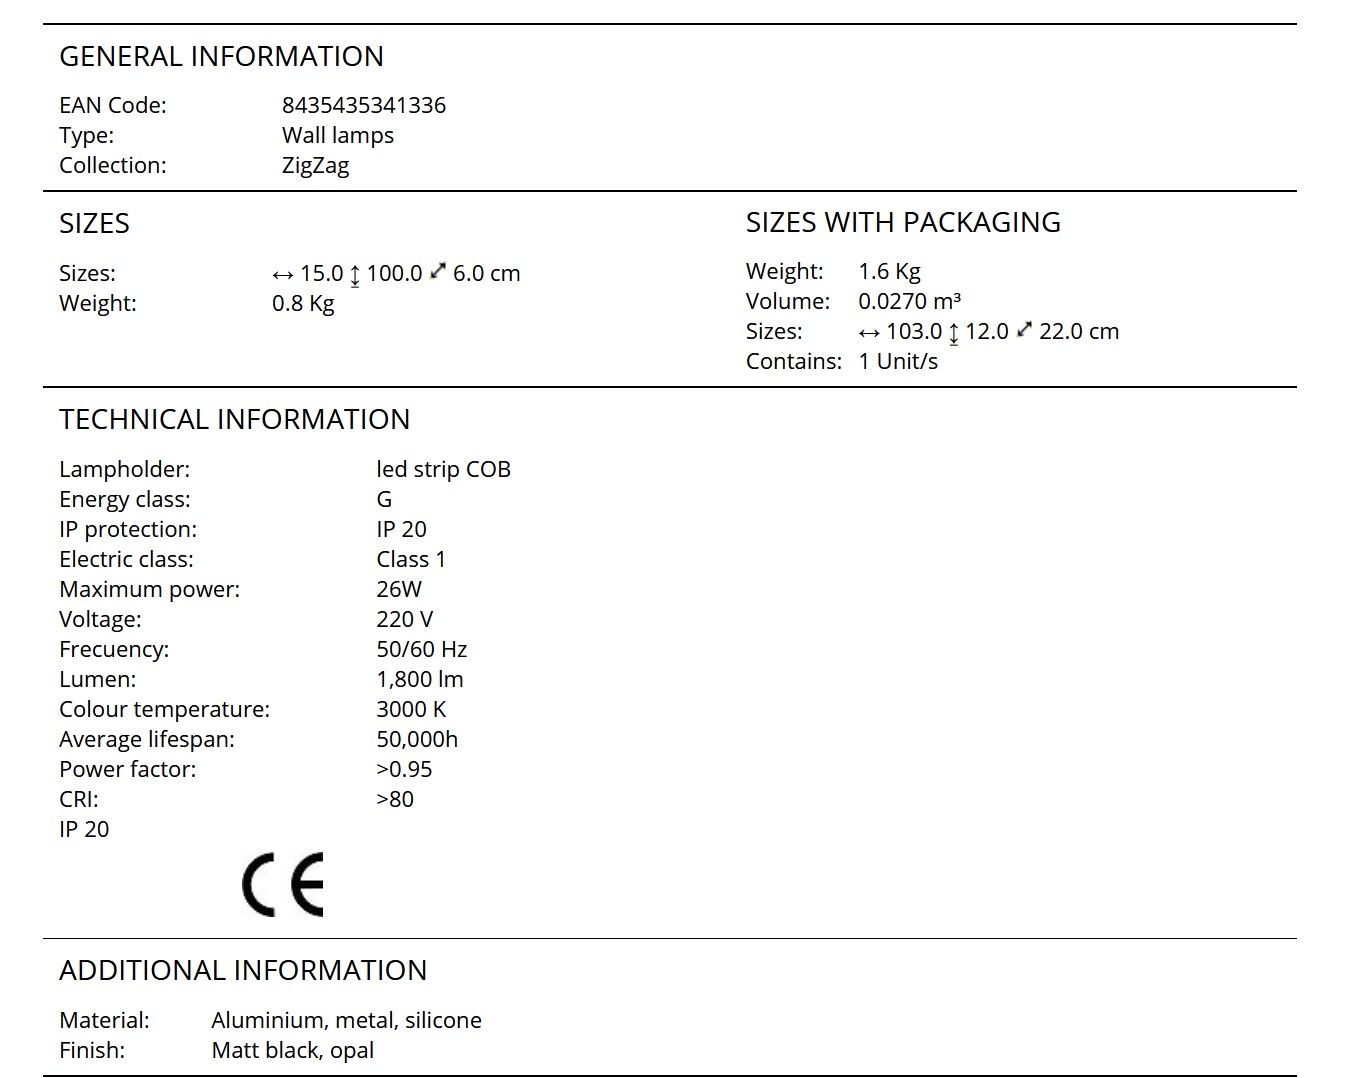The height and width of the screenshot is (1078, 1365).
Task: Click the '>80' CRI value
Action: click(x=395, y=799)
